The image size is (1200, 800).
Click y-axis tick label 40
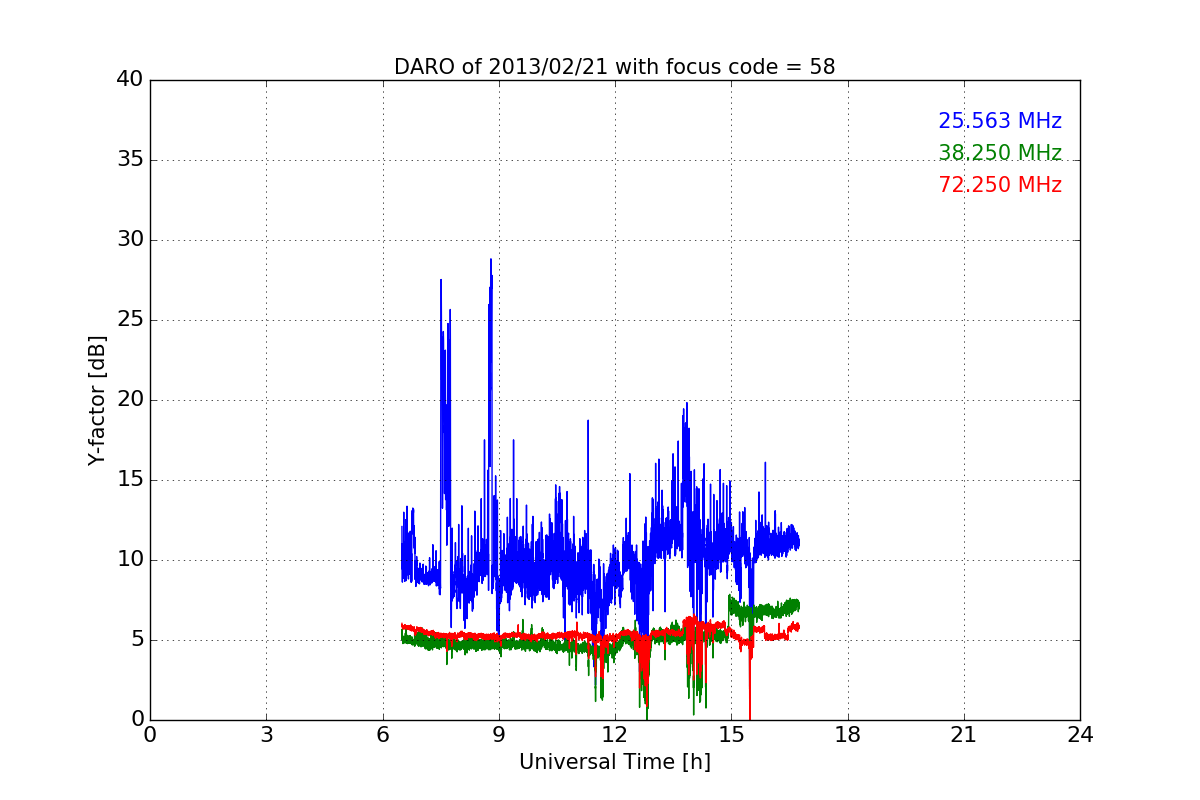(130, 80)
